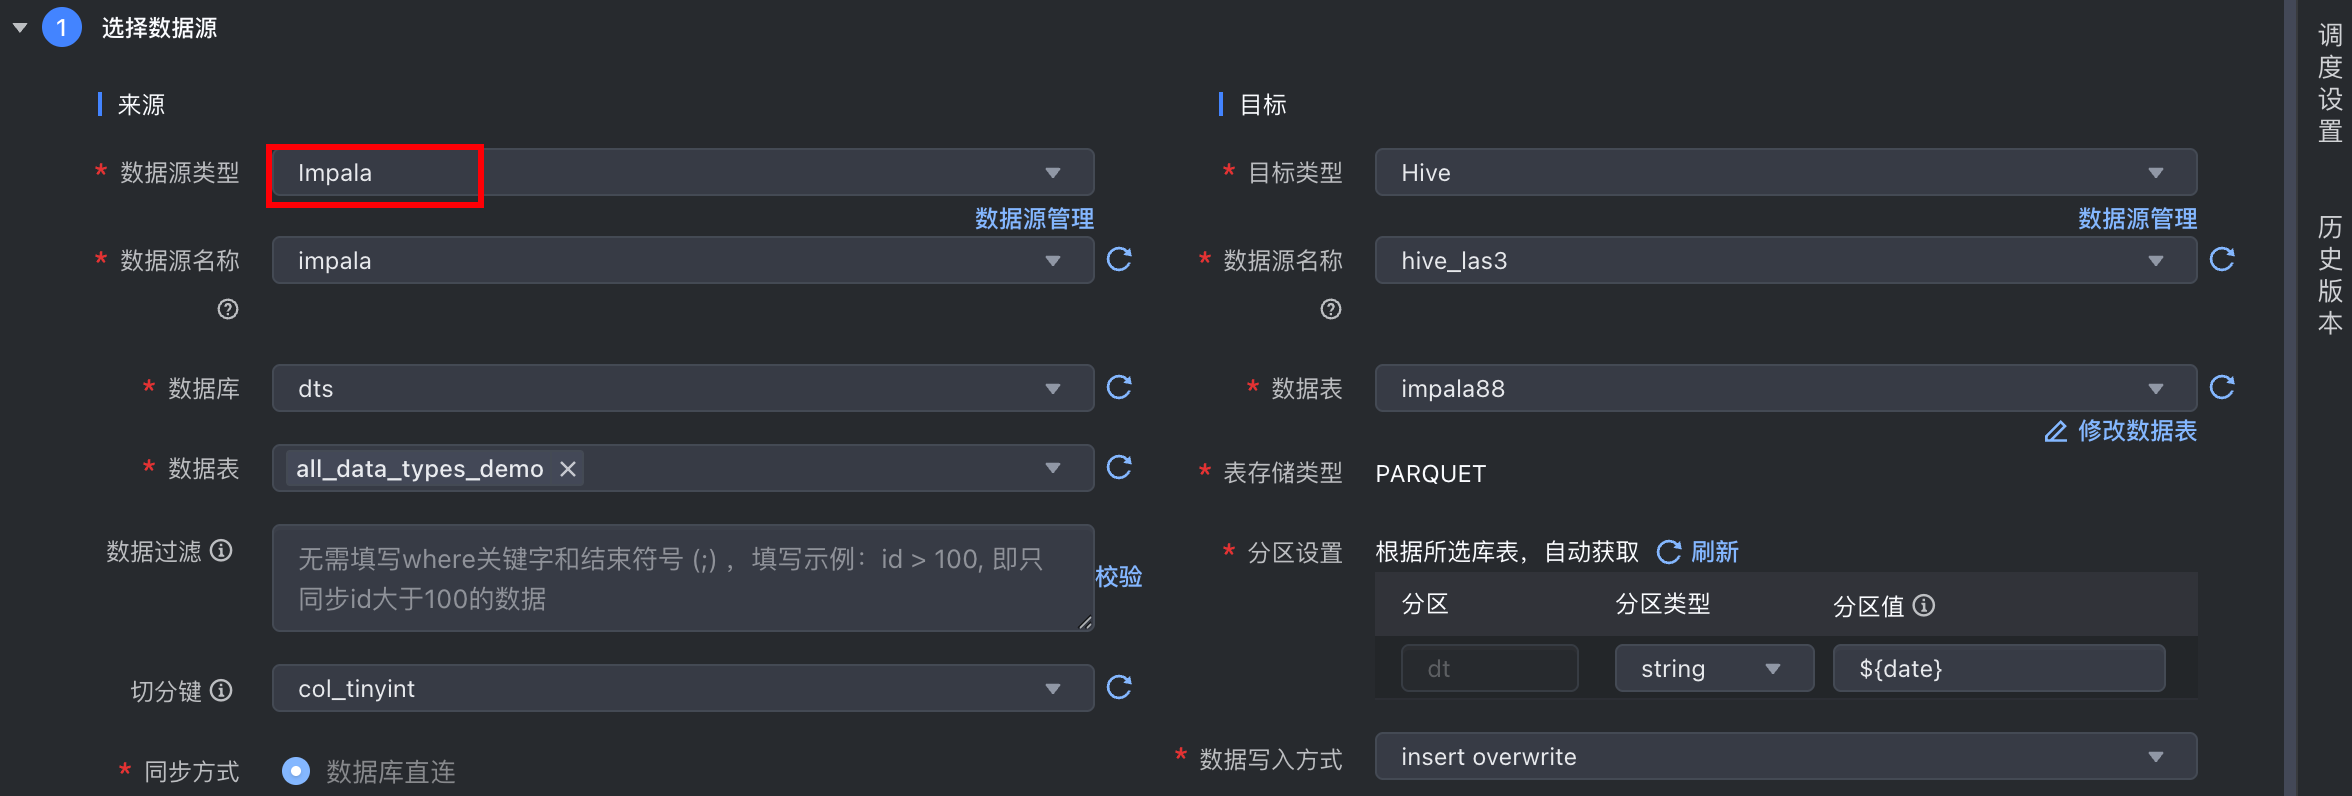
Task: Refresh the 切分键 column list
Action: 1119,688
